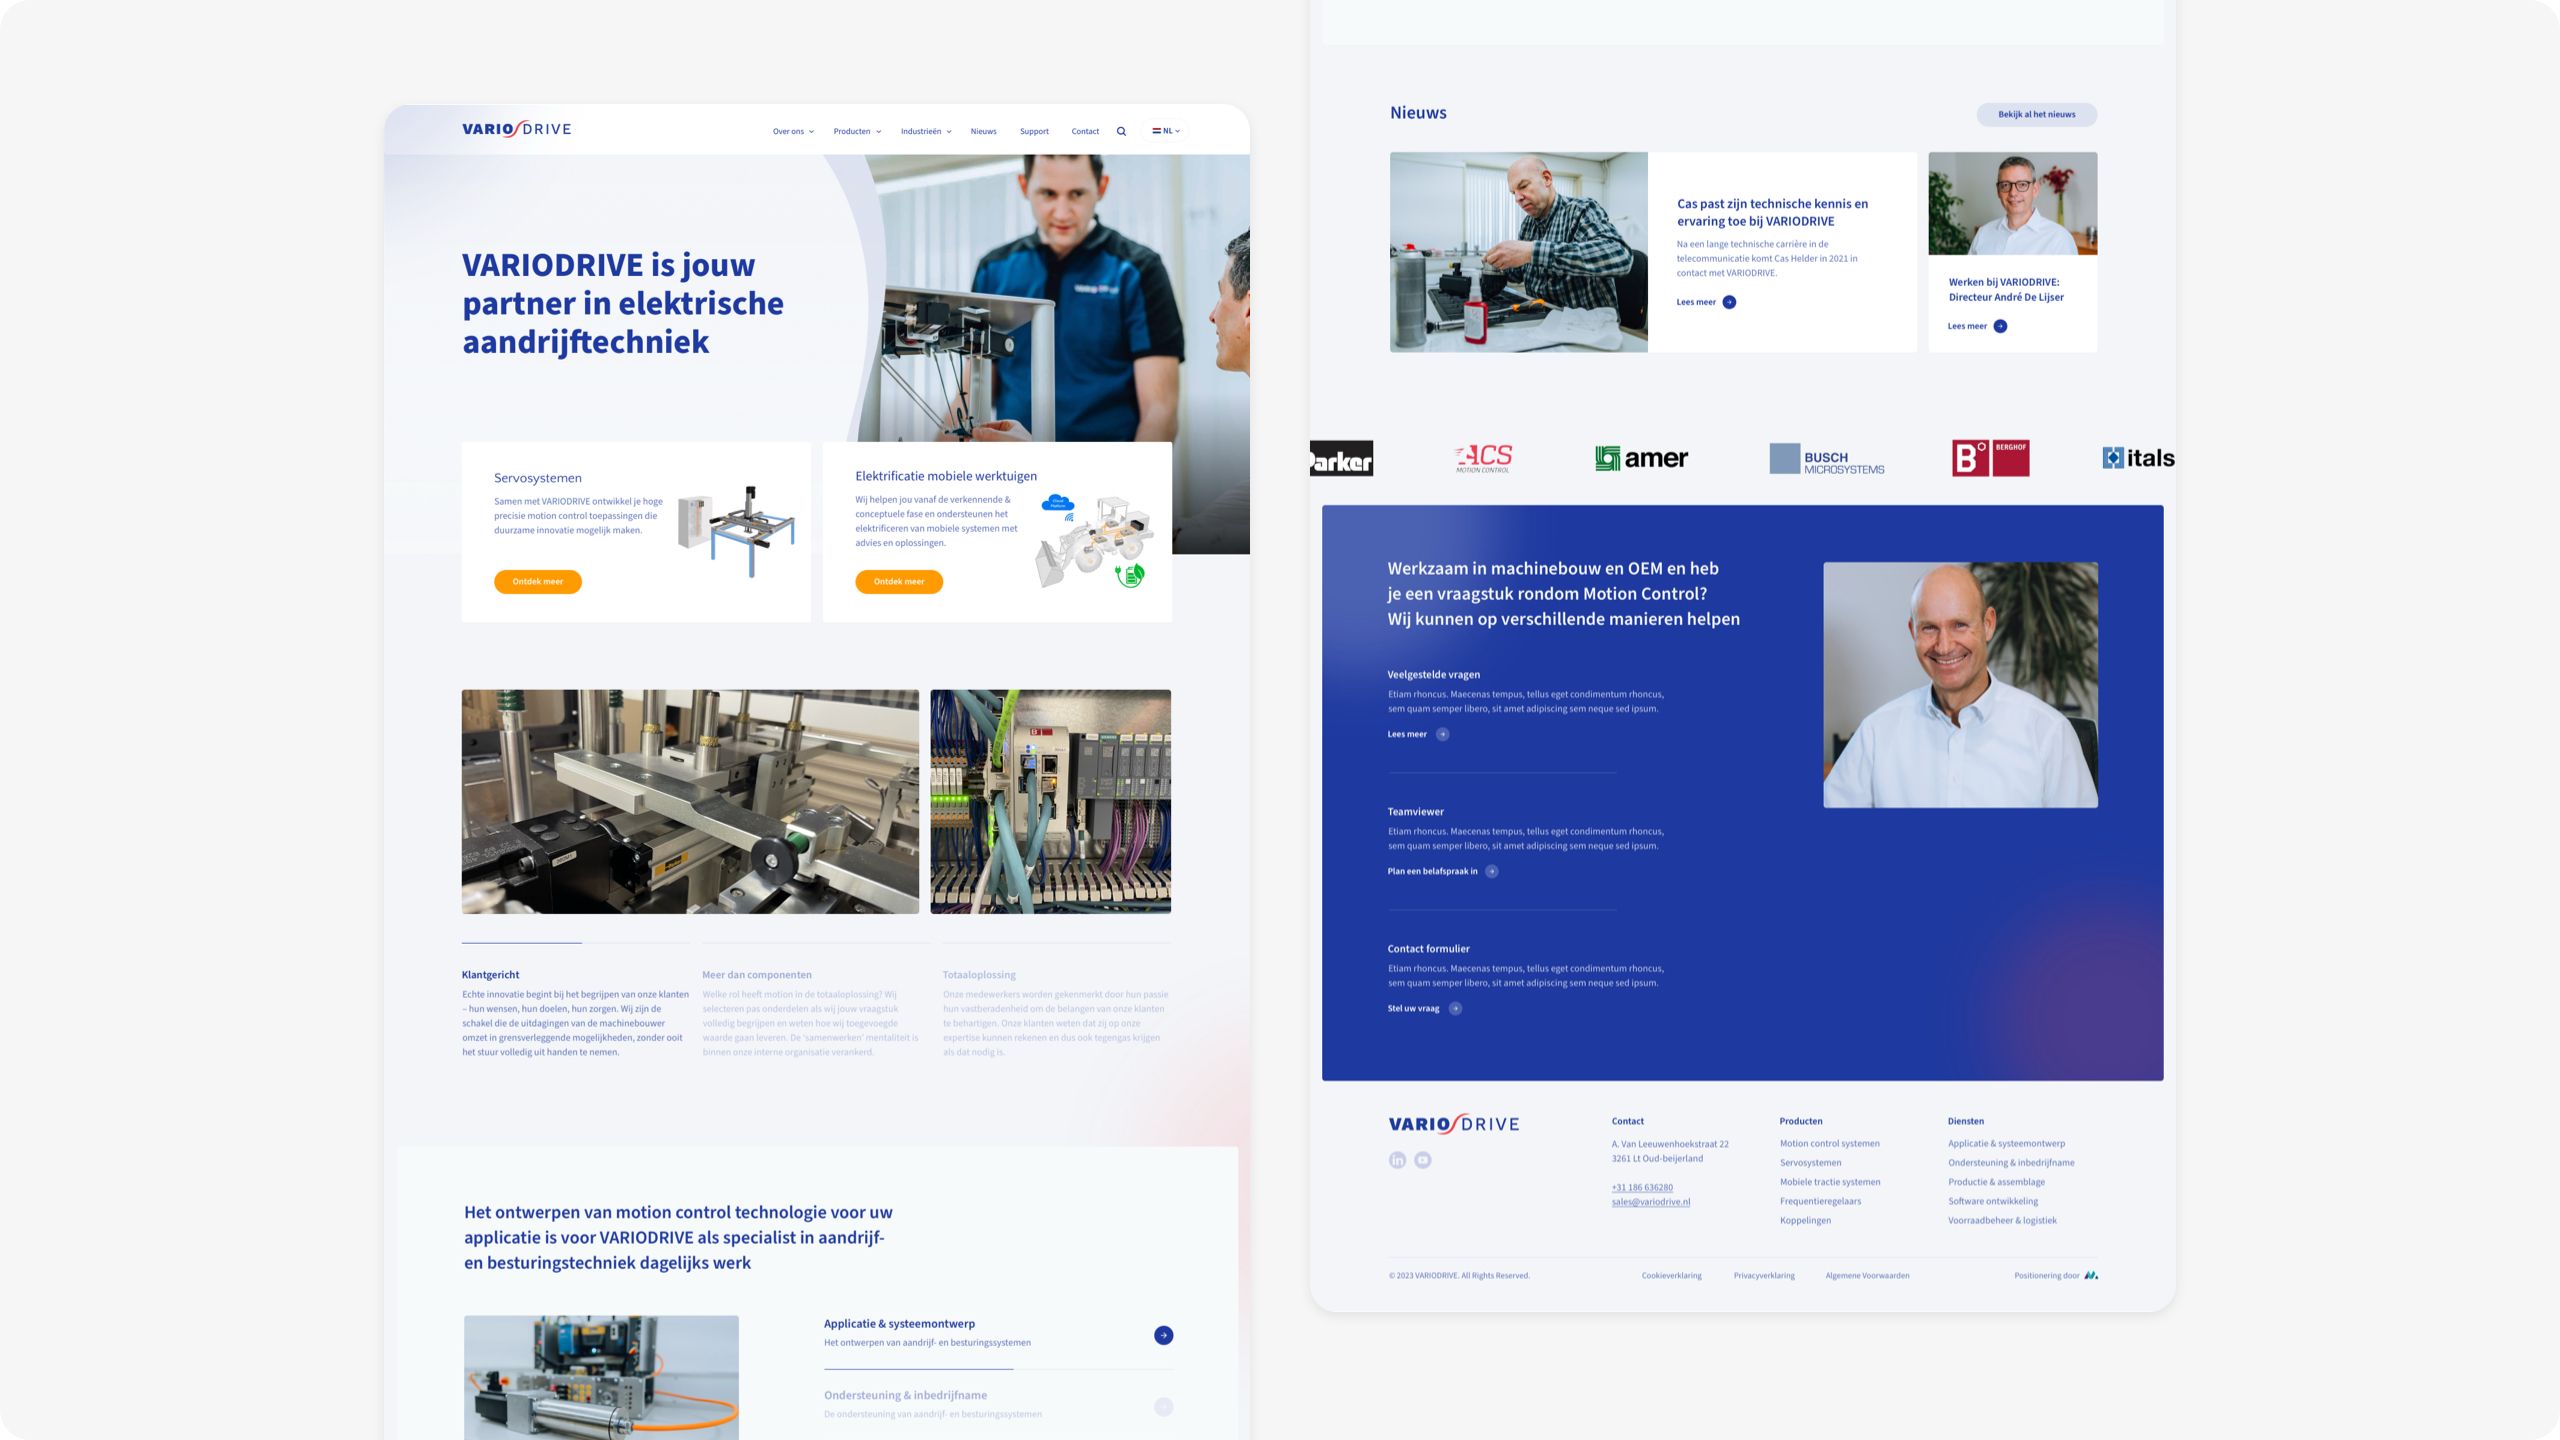Click the Cas Helder news photo
The image size is (2560, 1440).
[x=1518, y=252]
